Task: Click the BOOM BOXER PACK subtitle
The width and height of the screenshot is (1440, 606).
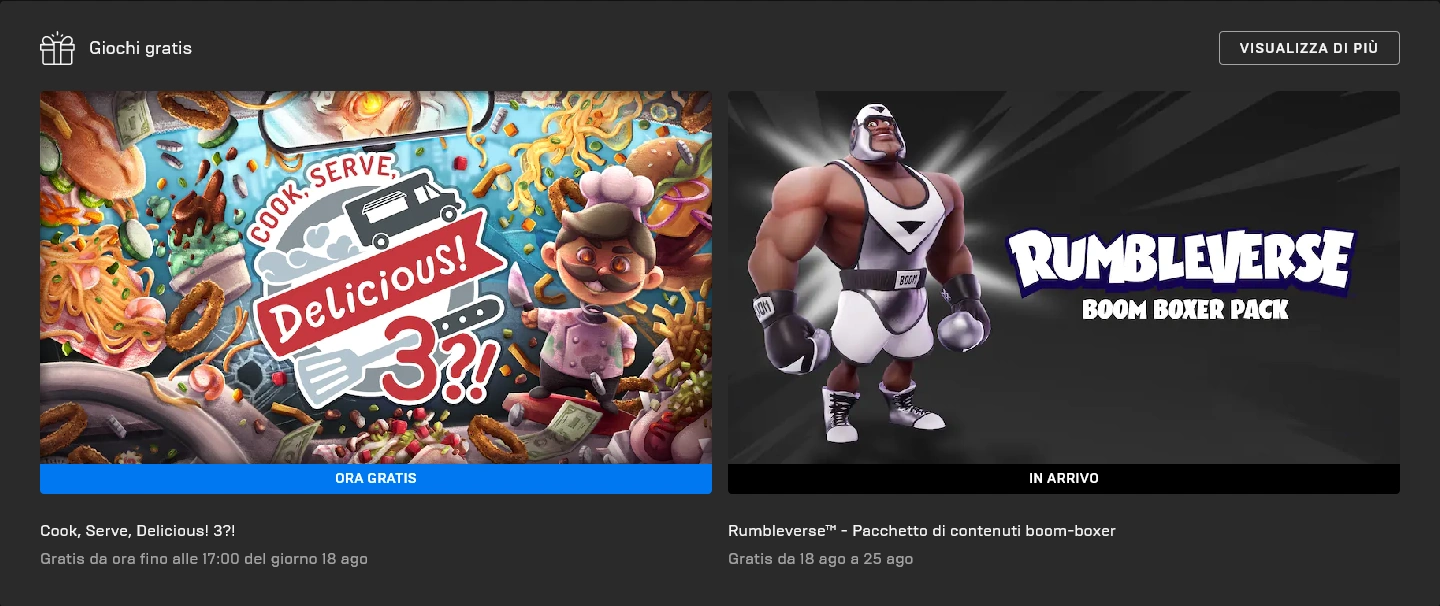Action: [x=1185, y=310]
